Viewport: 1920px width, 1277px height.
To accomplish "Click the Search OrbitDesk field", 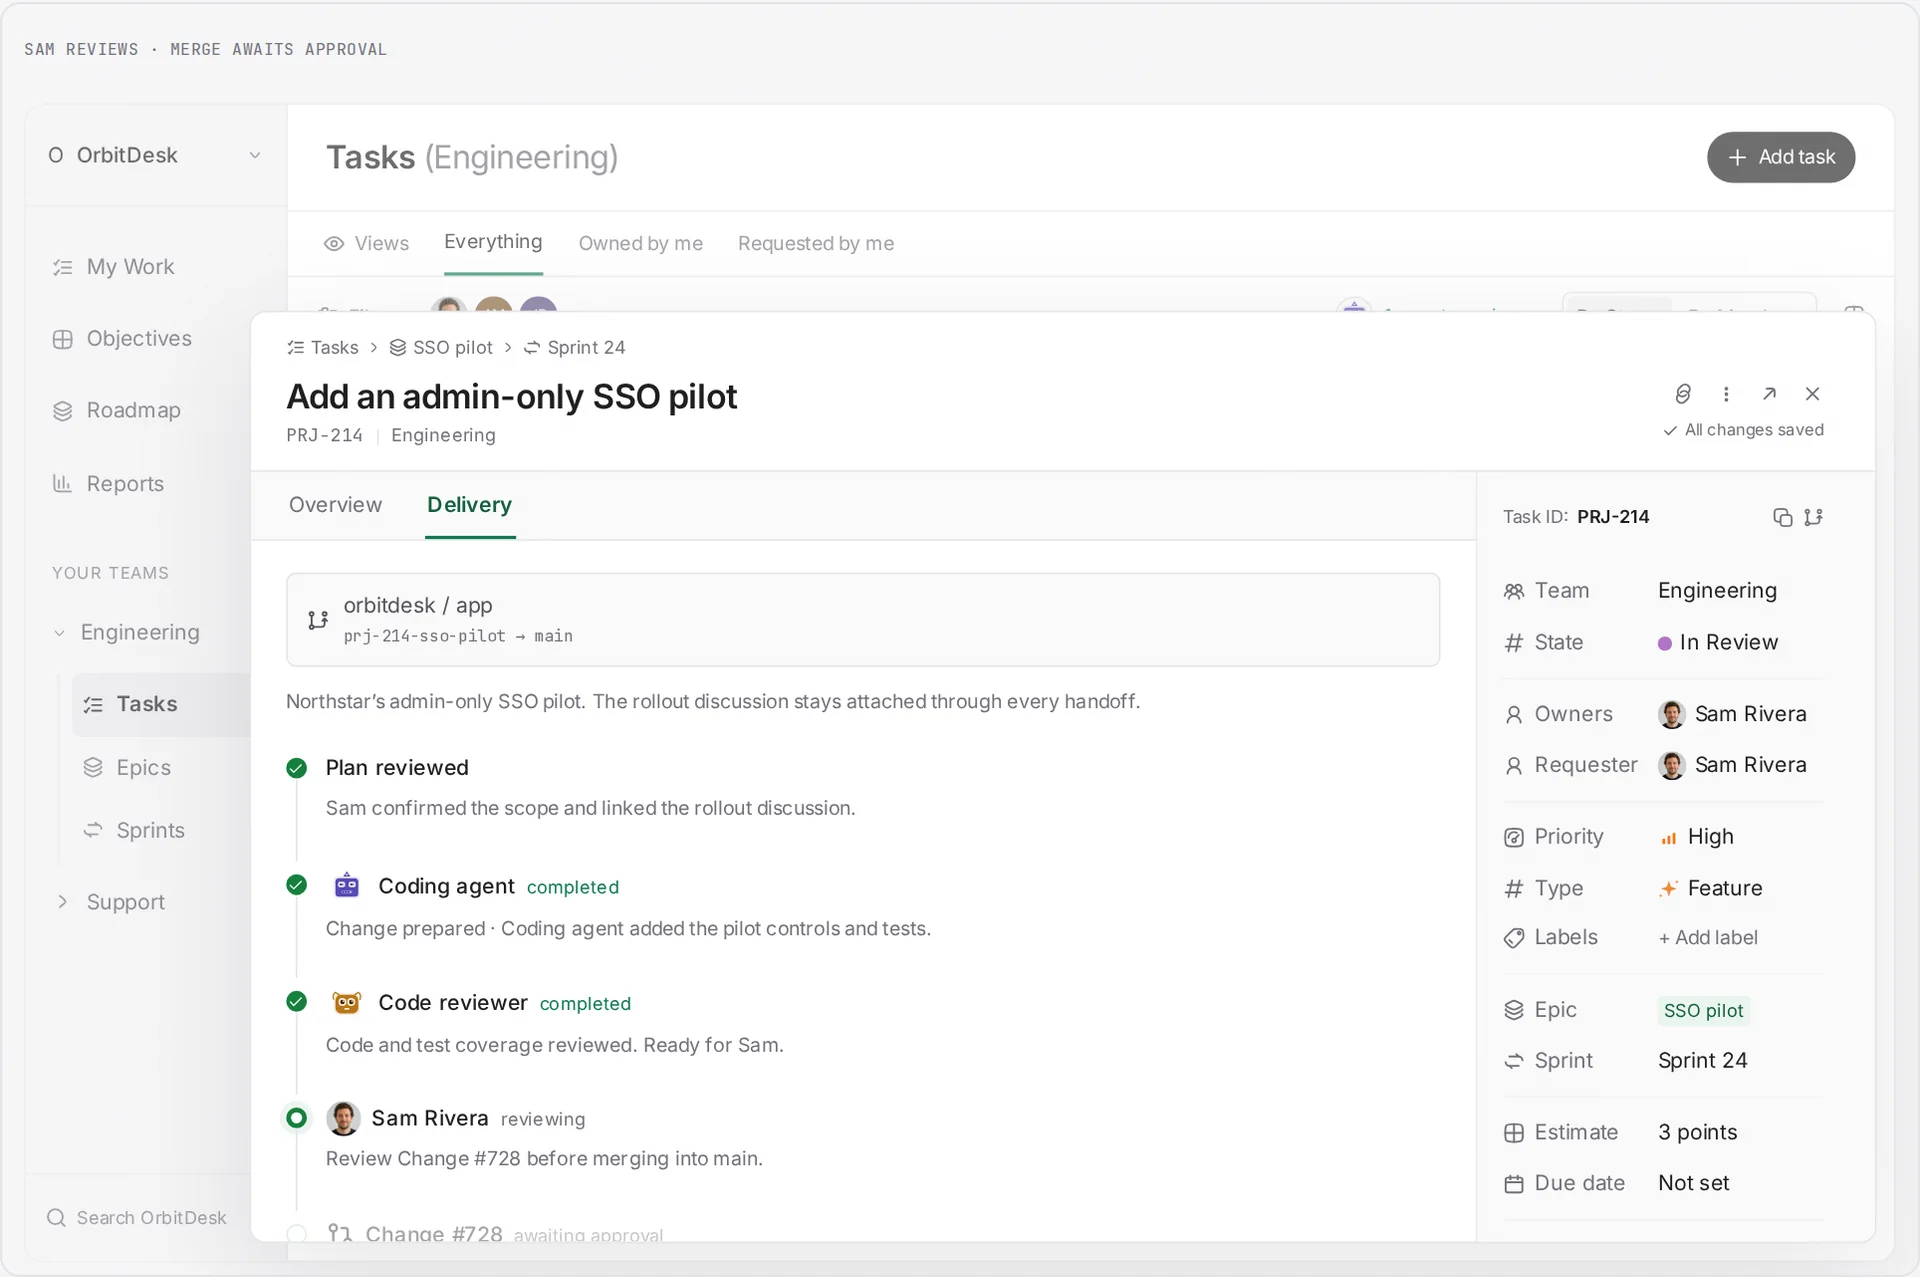I will [137, 1218].
